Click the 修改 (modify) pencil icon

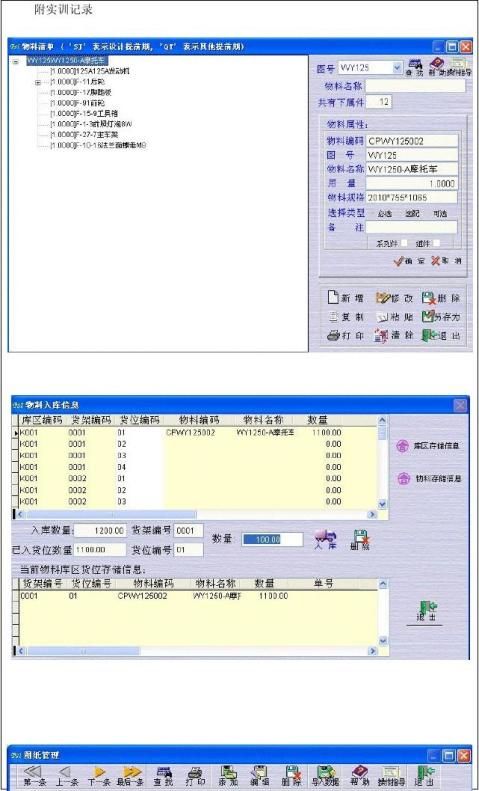pyautogui.click(x=384, y=298)
